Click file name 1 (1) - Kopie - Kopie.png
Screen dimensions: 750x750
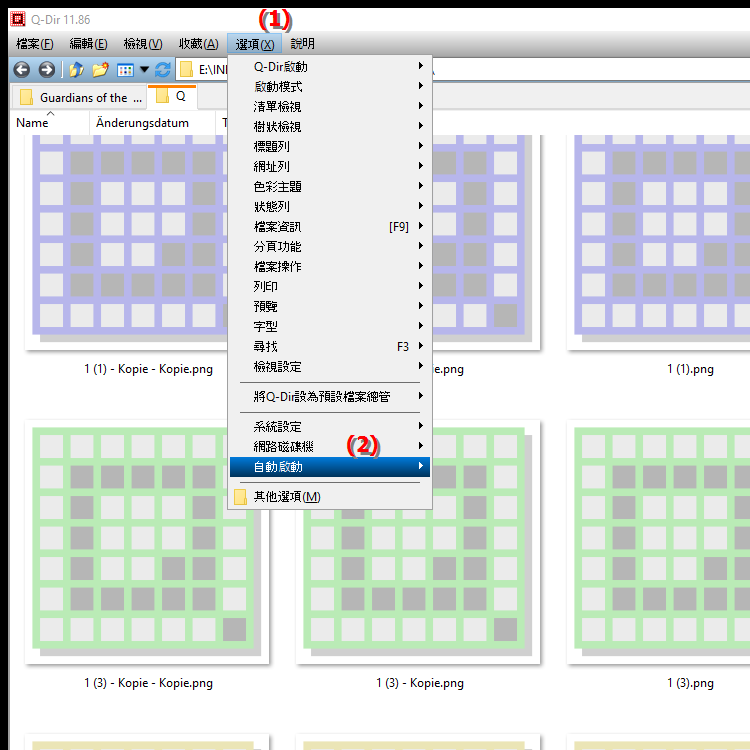[x=148, y=369]
